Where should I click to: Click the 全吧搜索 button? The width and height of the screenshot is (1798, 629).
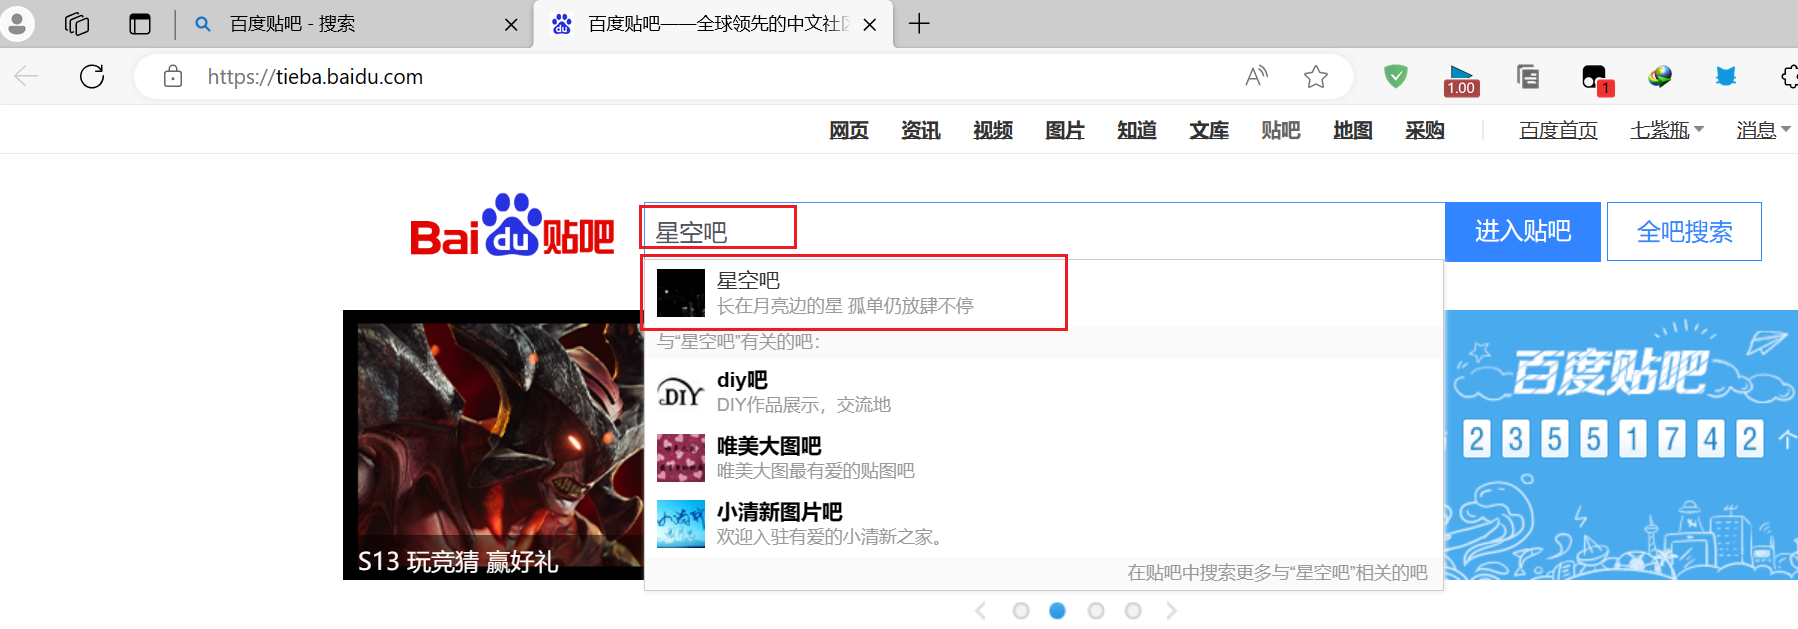(x=1684, y=232)
